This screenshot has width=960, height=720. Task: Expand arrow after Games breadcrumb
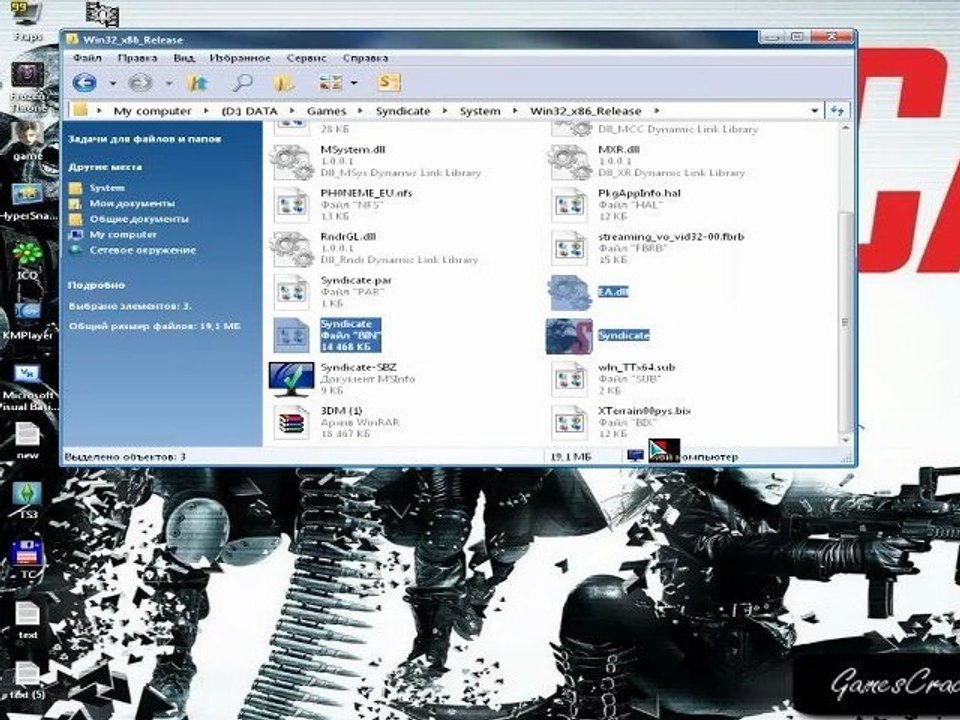click(361, 111)
